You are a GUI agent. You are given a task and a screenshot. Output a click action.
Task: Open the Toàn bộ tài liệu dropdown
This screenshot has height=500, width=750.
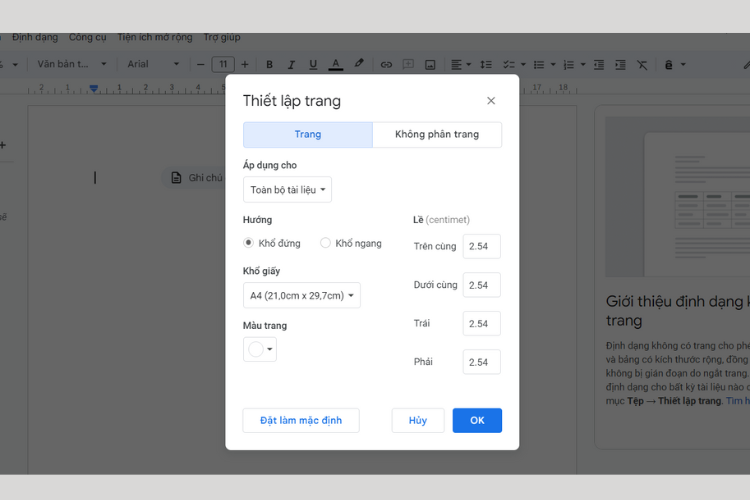288,189
